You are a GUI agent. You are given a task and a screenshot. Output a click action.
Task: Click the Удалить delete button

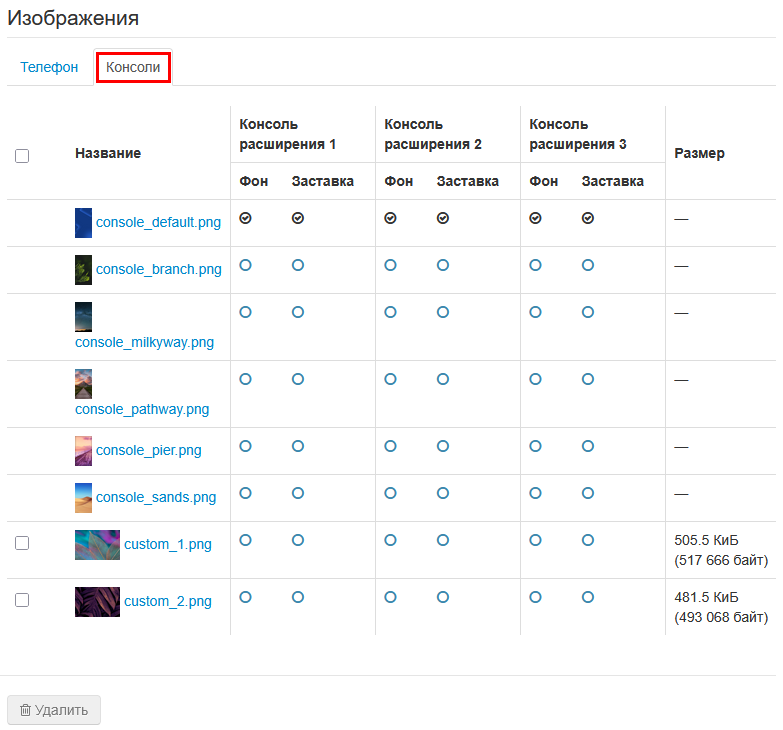tap(54, 710)
